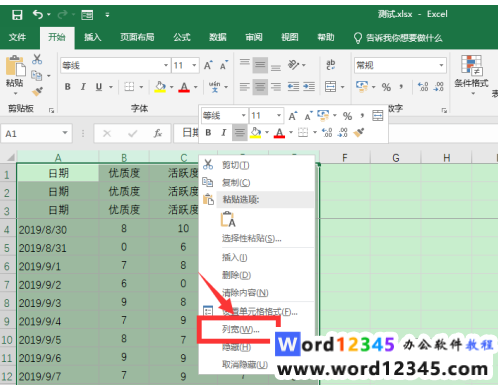The image size is (498, 385).
Task: Open the ribbon font name 等线 dropdown
Action: click(166, 65)
